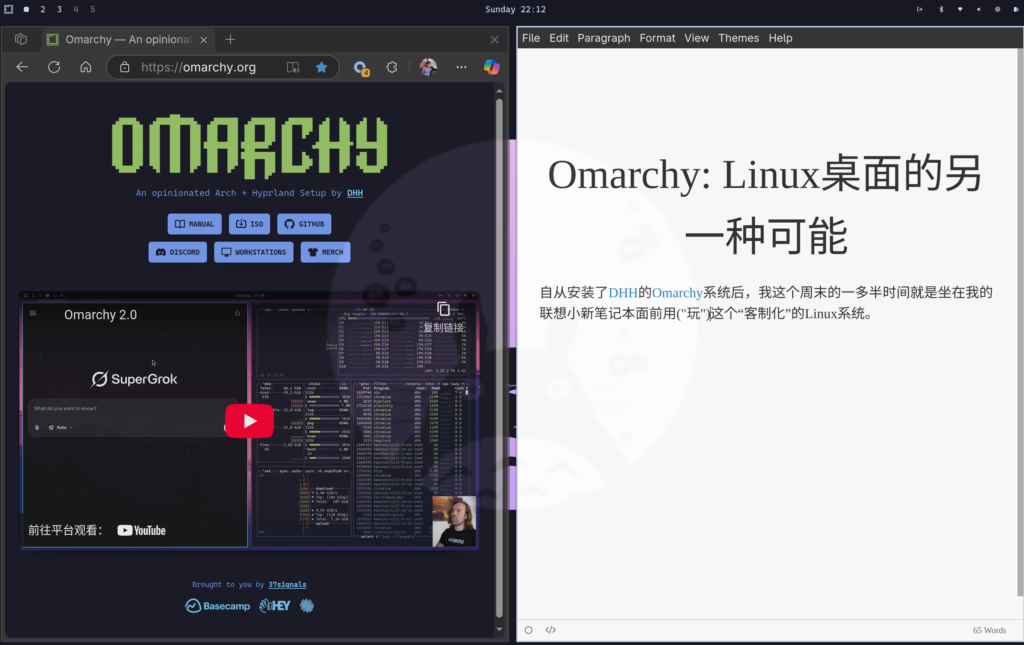Open the View menu in the editor
Image resolution: width=1024 pixels, height=645 pixels.
click(696, 38)
